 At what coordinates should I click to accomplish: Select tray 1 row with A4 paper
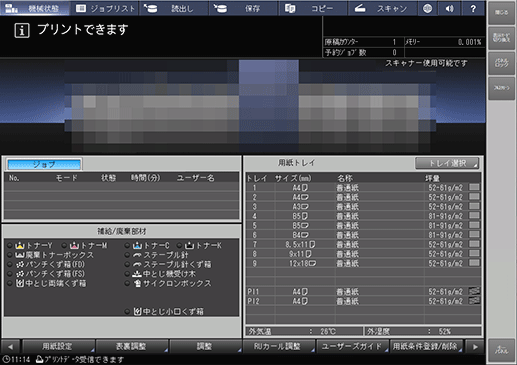(363, 187)
